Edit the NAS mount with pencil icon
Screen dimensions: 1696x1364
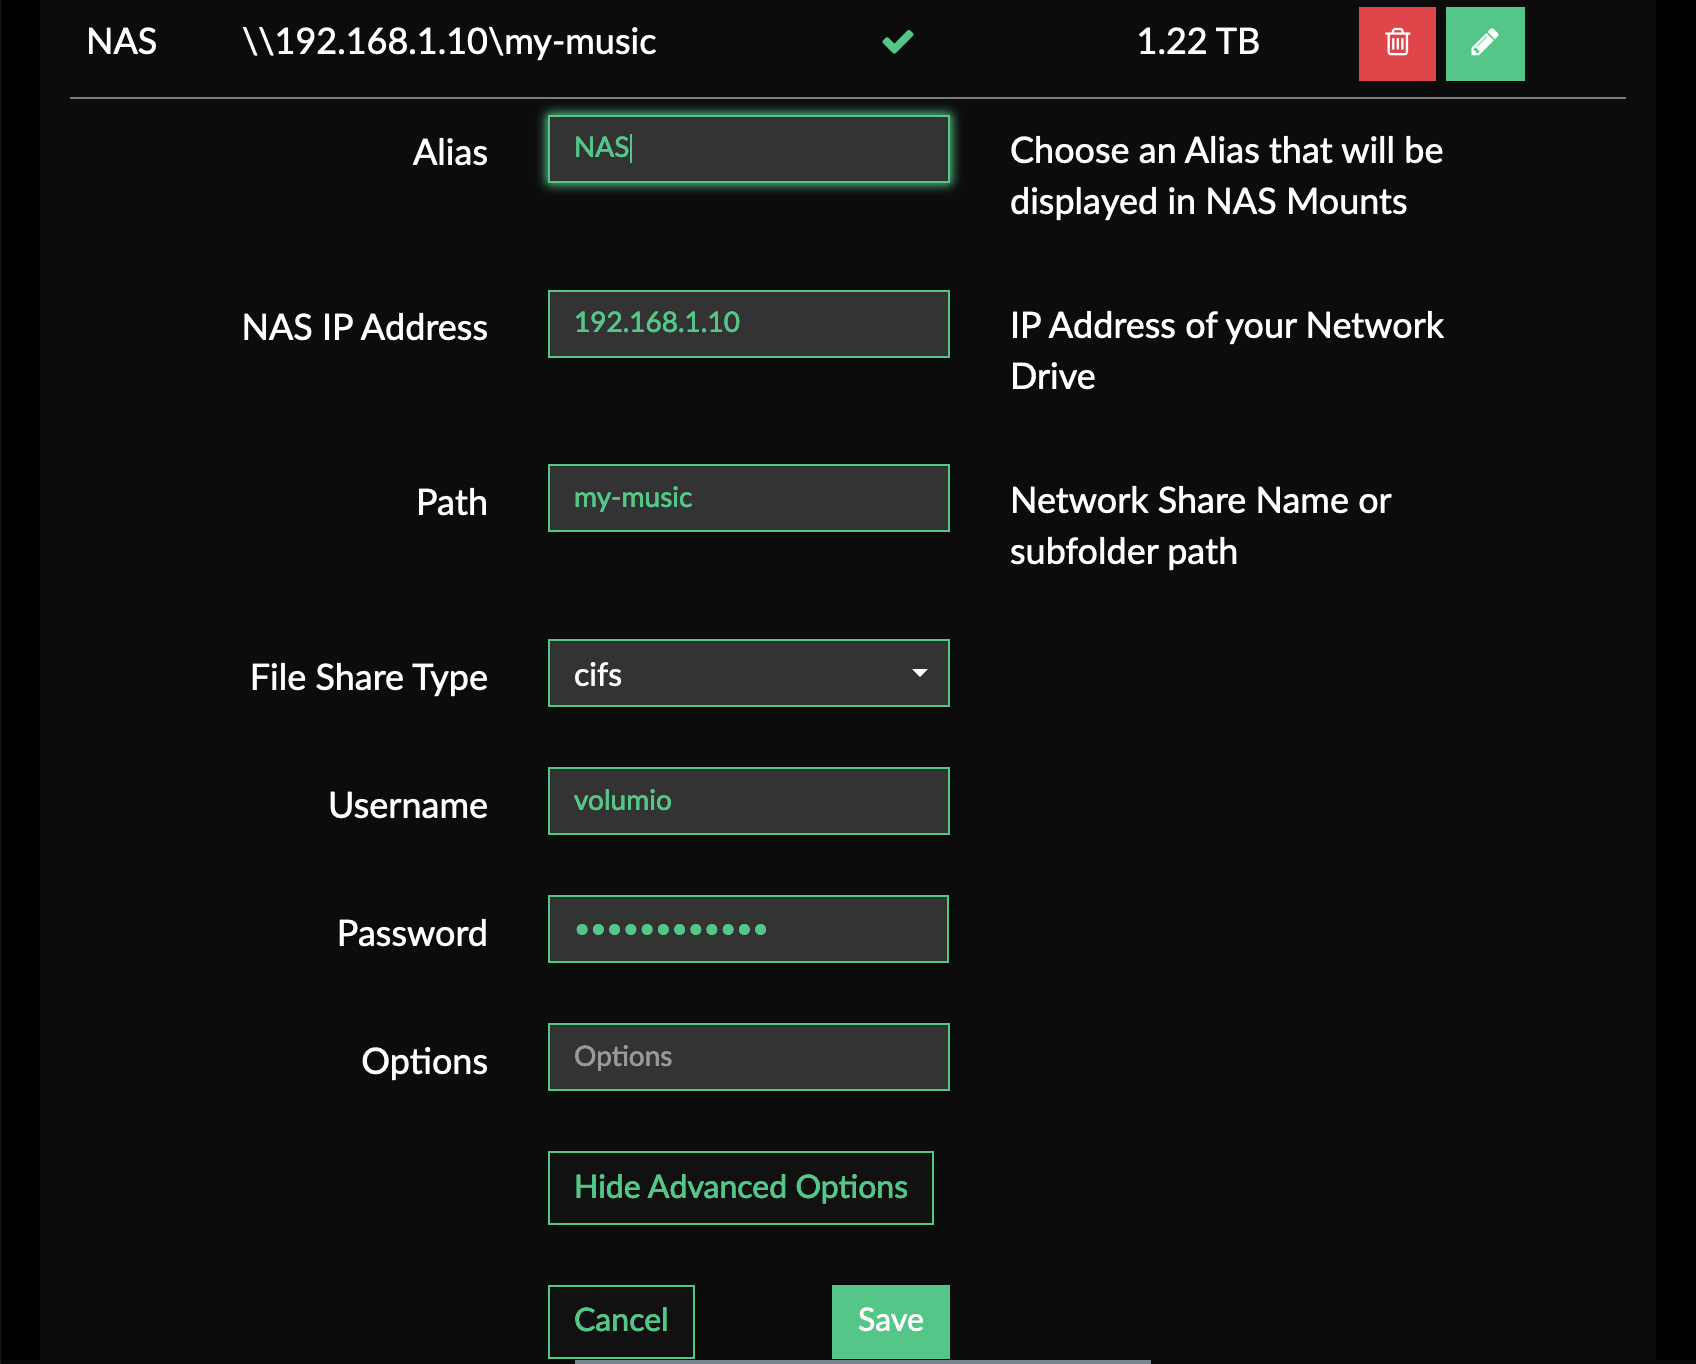pyautogui.click(x=1485, y=43)
